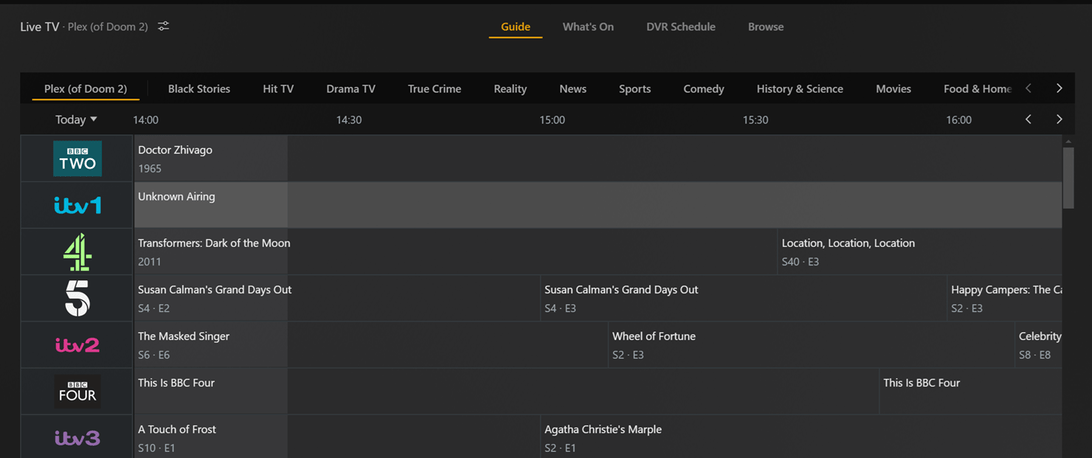Open Happy Campers S2 E3 listing
The height and width of the screenshot is (458, 1092).
pyautogui.click(x=1005, y=299)
